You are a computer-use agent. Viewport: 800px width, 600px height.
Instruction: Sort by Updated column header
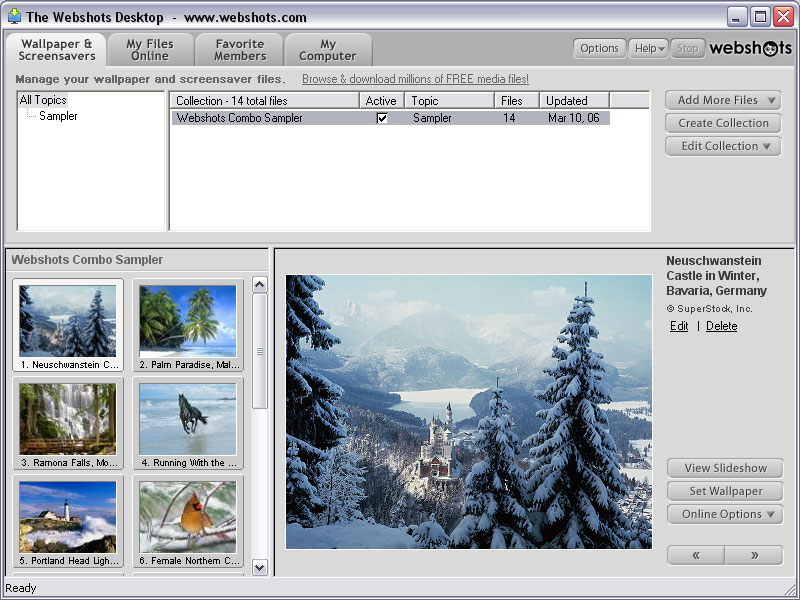pos(574,101)
